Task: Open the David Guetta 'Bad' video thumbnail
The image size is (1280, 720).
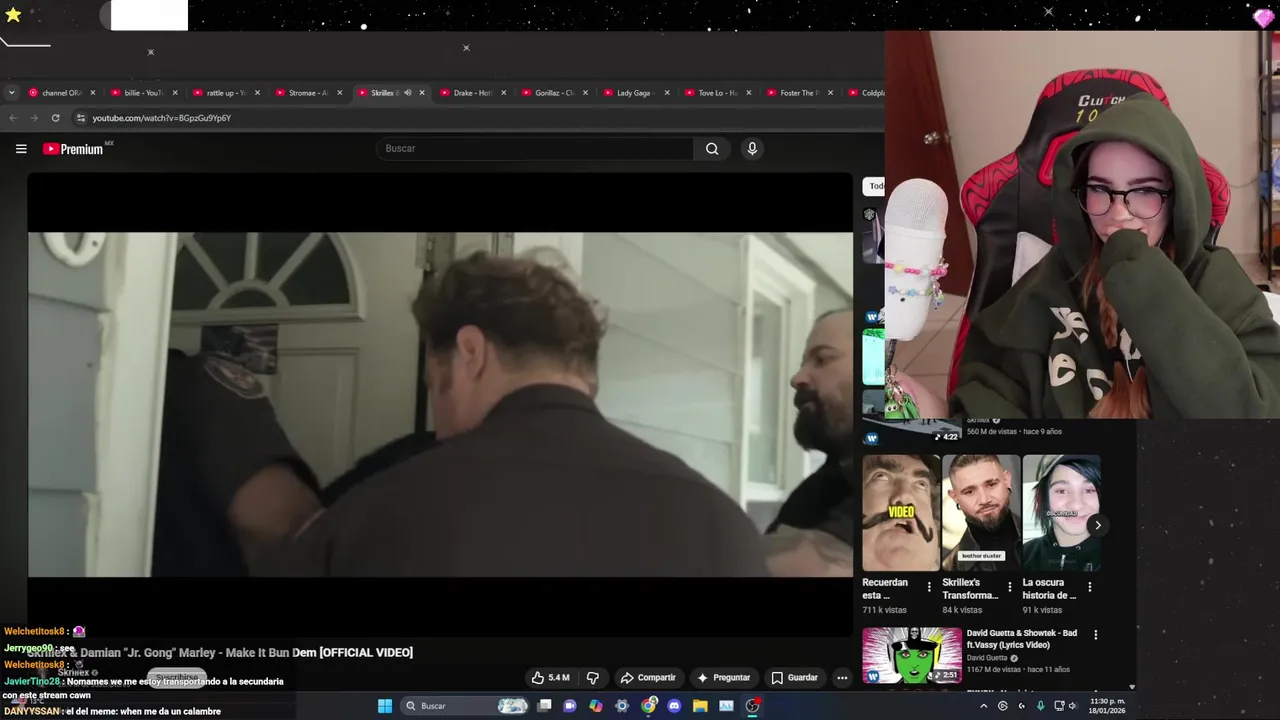Action: tap(912, 656)
